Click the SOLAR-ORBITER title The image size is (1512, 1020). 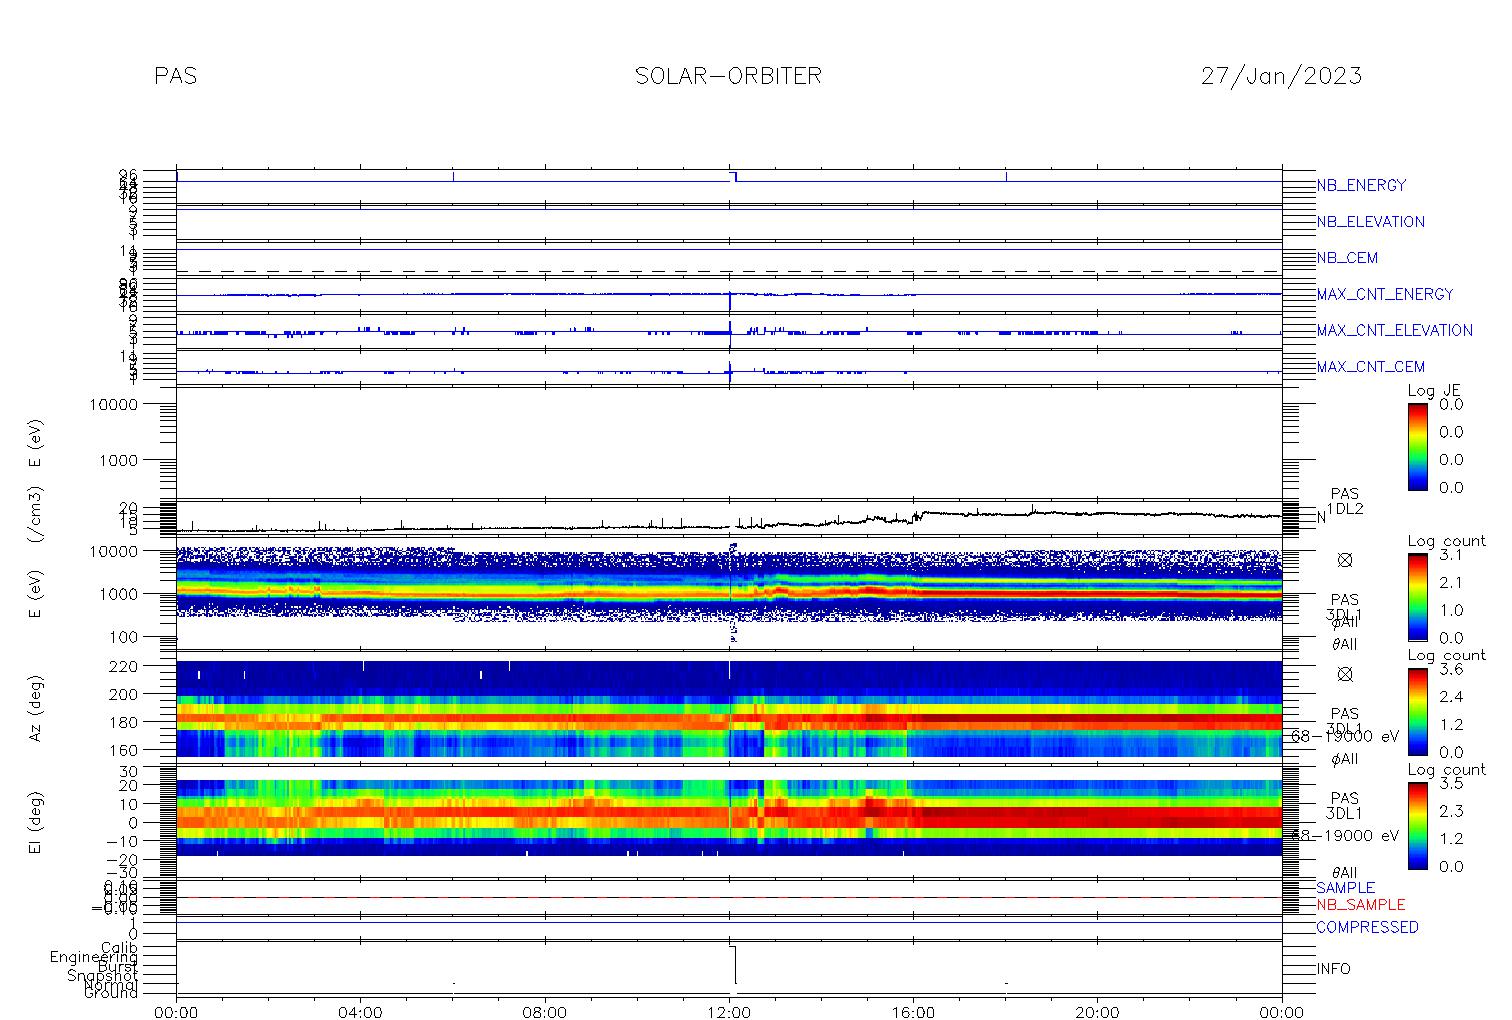tap(728, 76)
